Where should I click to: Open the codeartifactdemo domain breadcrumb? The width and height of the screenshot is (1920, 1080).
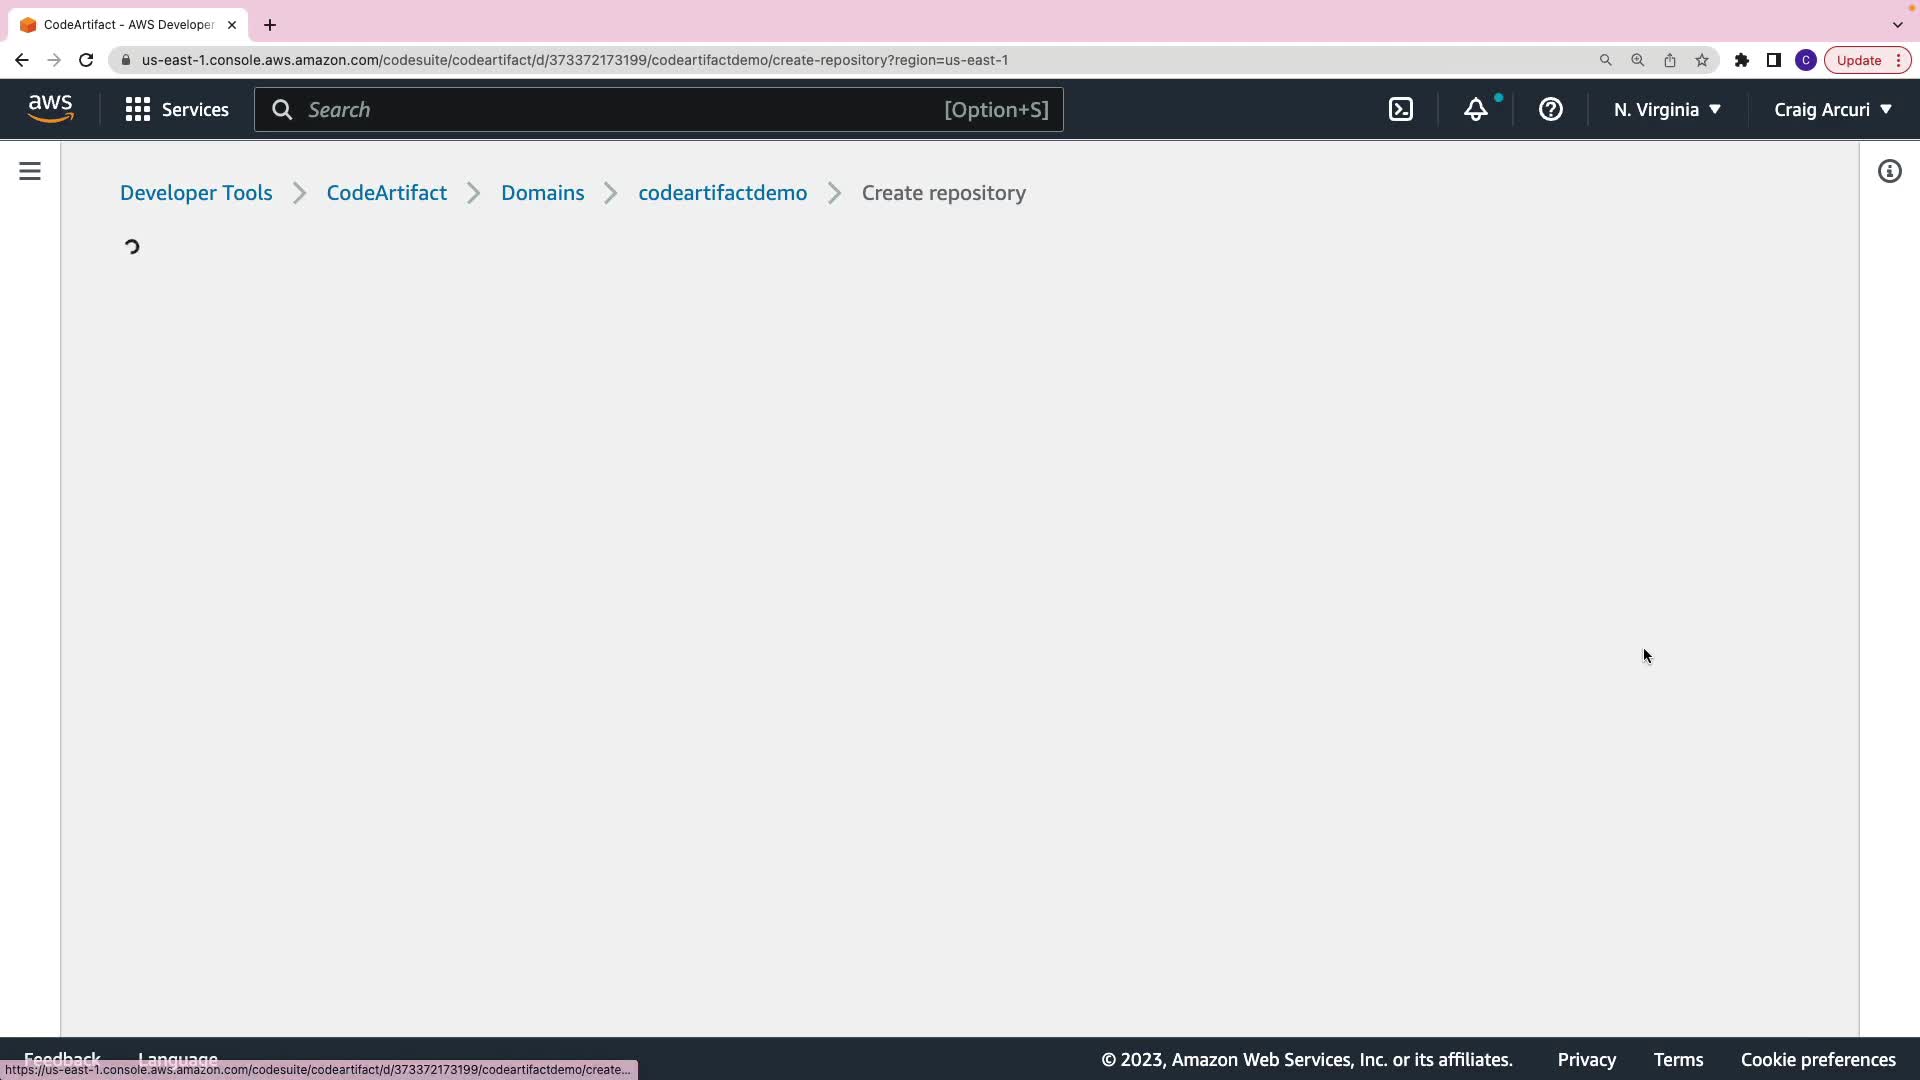point(722,193)
